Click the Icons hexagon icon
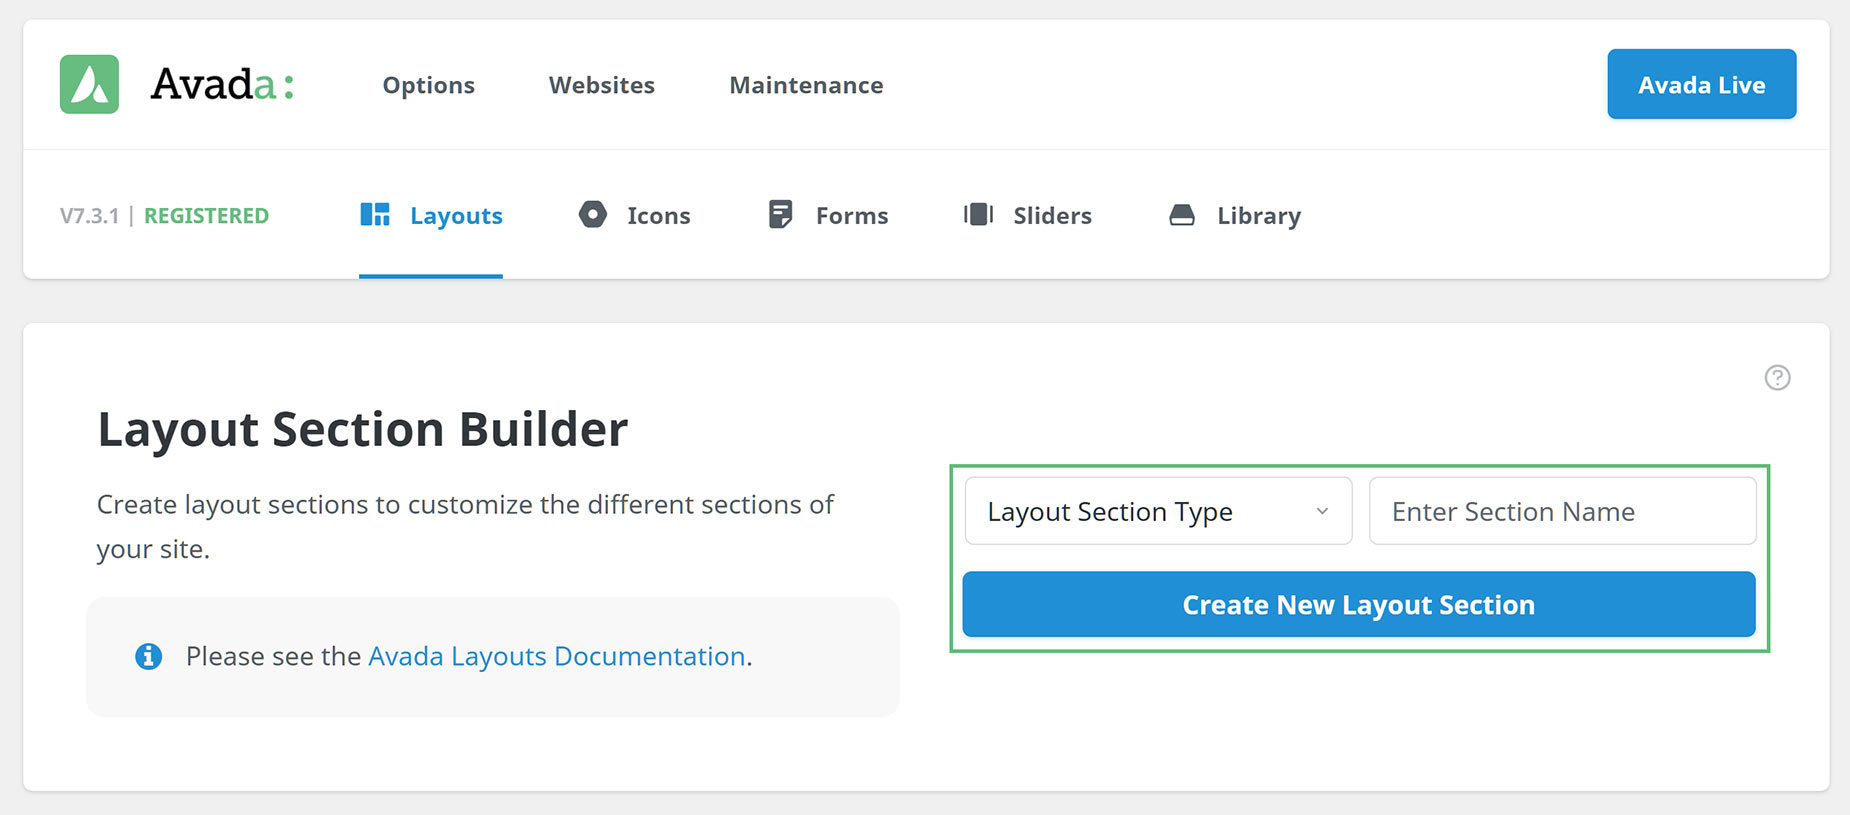 (x=593, y=214)
